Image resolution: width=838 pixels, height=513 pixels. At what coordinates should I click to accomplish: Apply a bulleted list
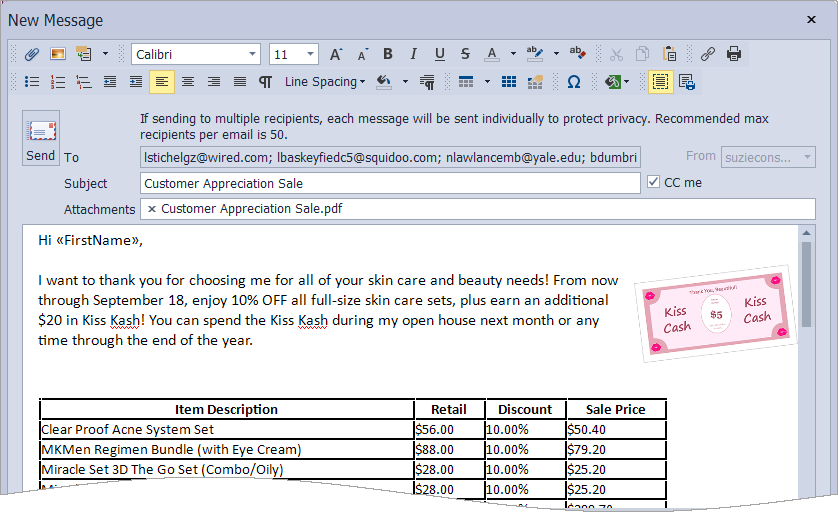click(32, 82)
